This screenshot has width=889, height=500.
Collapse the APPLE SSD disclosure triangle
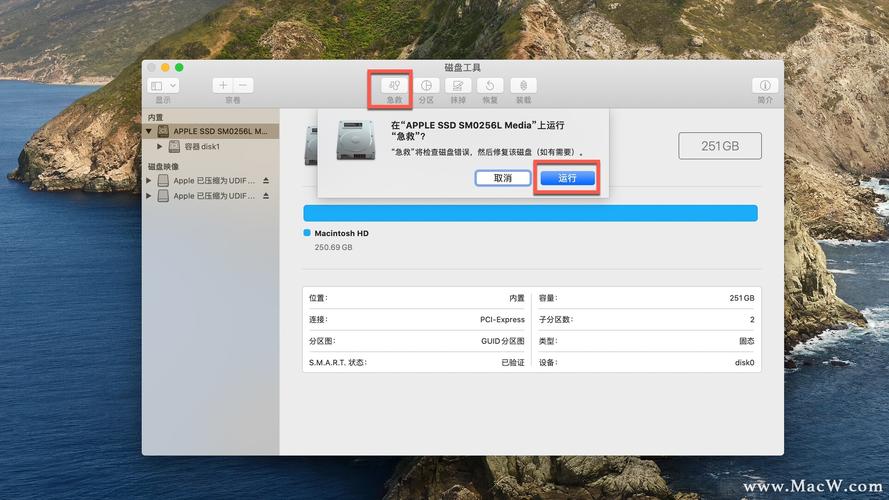pyautogui.click(x=149, y=131)
